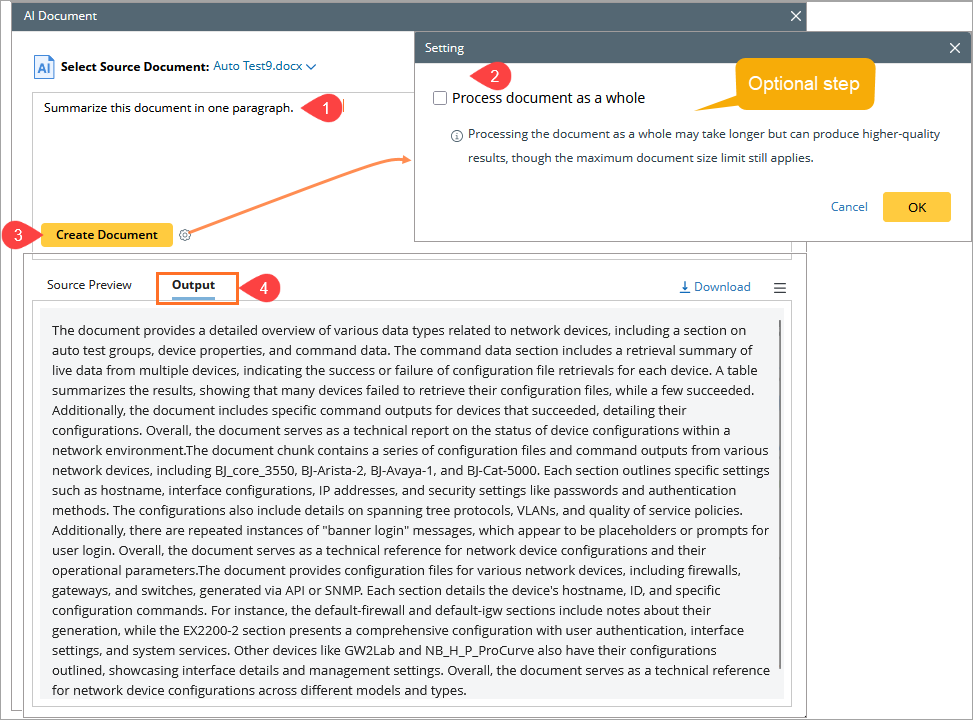
Task: Select the Output tab
Action: tap(194, 285)
